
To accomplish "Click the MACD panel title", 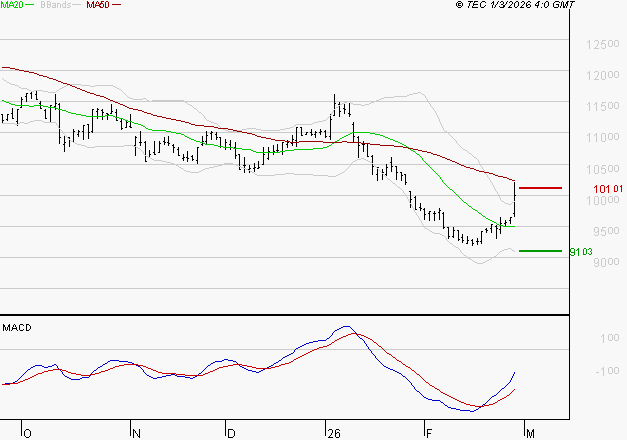I will tap(17, 328).
